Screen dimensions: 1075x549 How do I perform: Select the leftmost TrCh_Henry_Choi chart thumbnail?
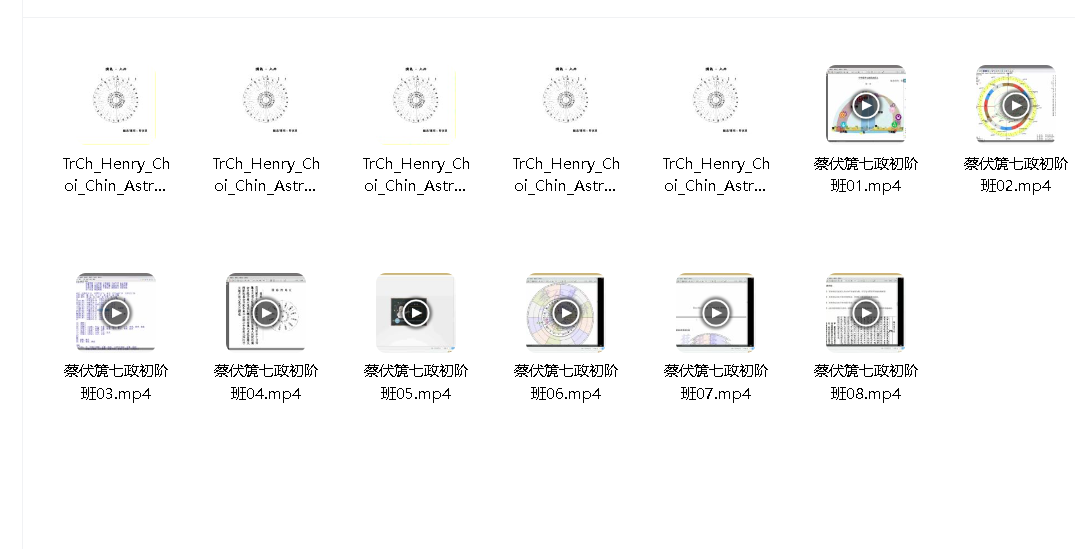pos(116,104)
